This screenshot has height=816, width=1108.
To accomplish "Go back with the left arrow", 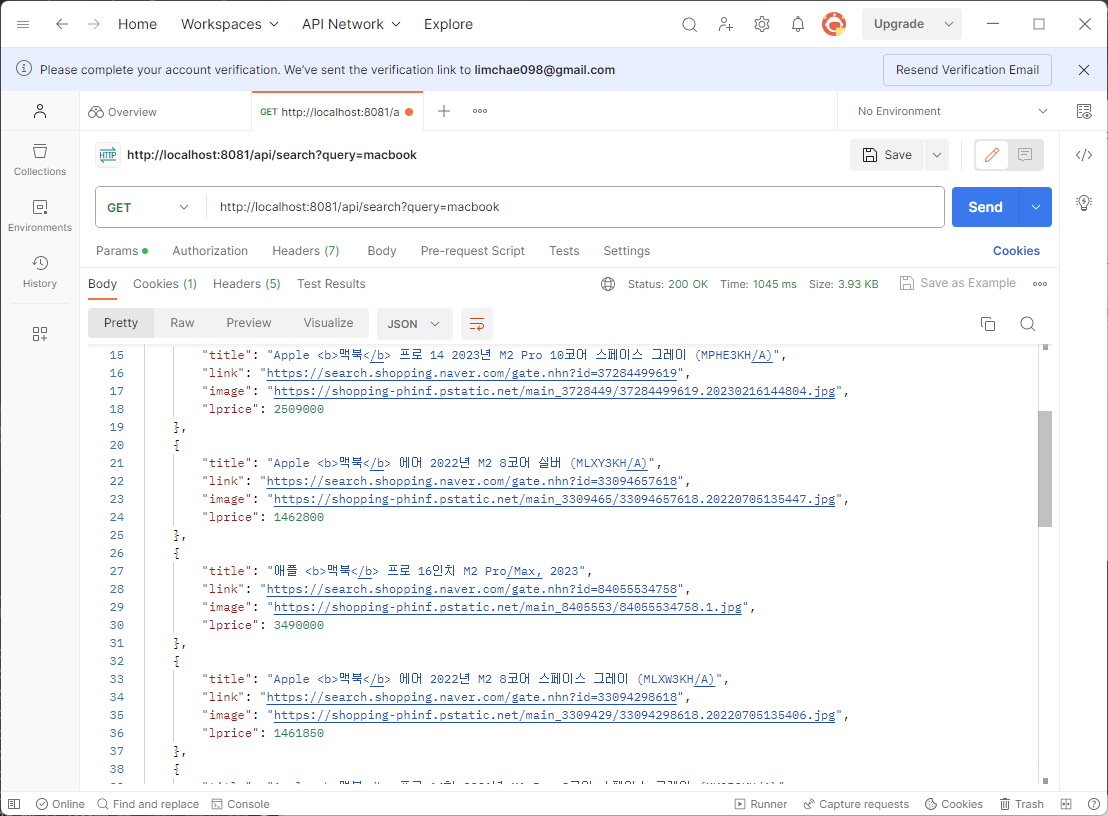I will [62, 24].
